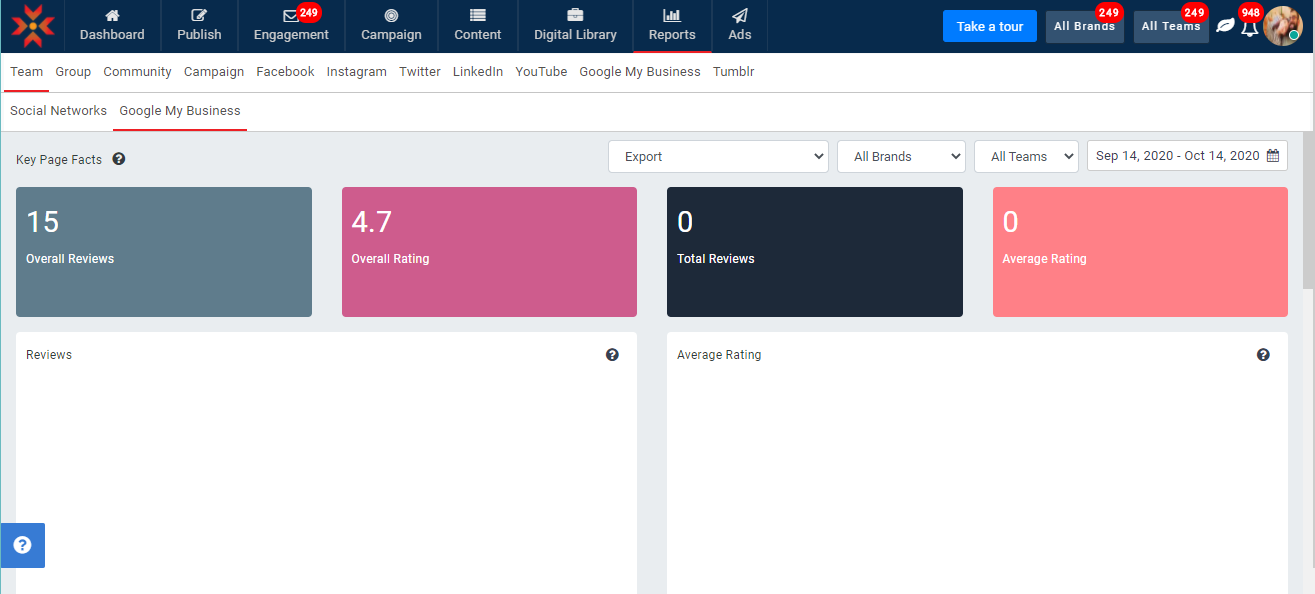Image resolution: width=1315 pixels, height=594 pixels.
Task: Click the All Teams top bar button
Action: pos(1170,27)
